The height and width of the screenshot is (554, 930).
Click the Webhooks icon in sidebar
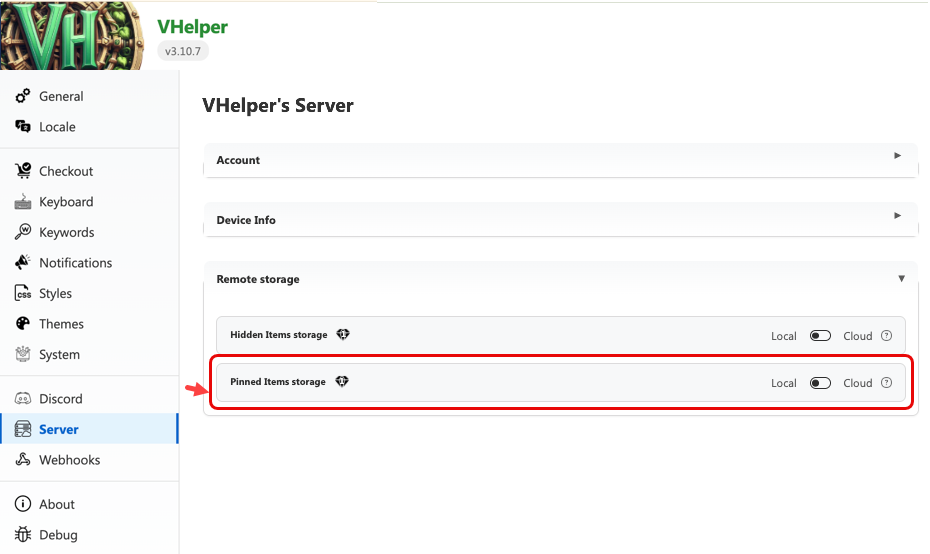tap(22, 460)
